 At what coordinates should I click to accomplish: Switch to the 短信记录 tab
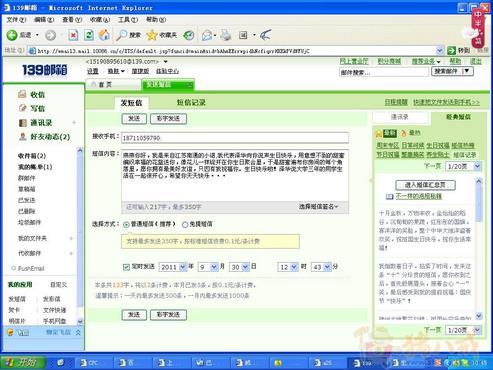(x=191, y=103)
